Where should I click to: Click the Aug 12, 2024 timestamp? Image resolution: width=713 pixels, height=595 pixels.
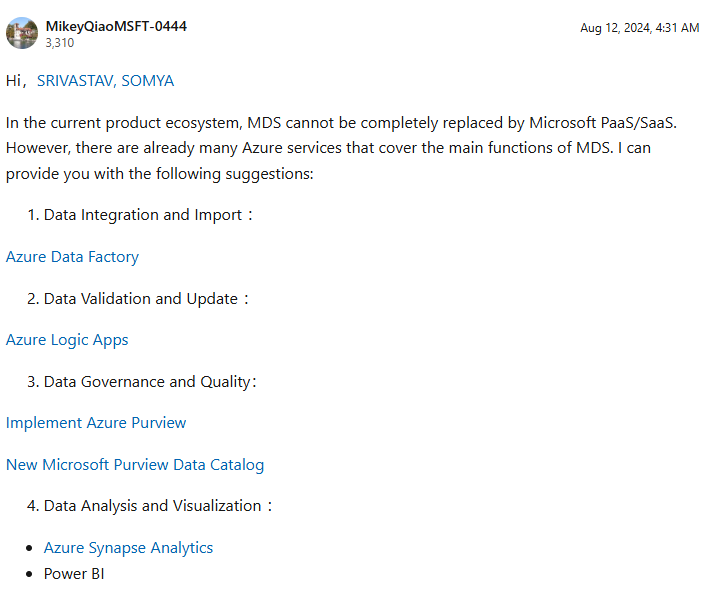tap(639, 28)
